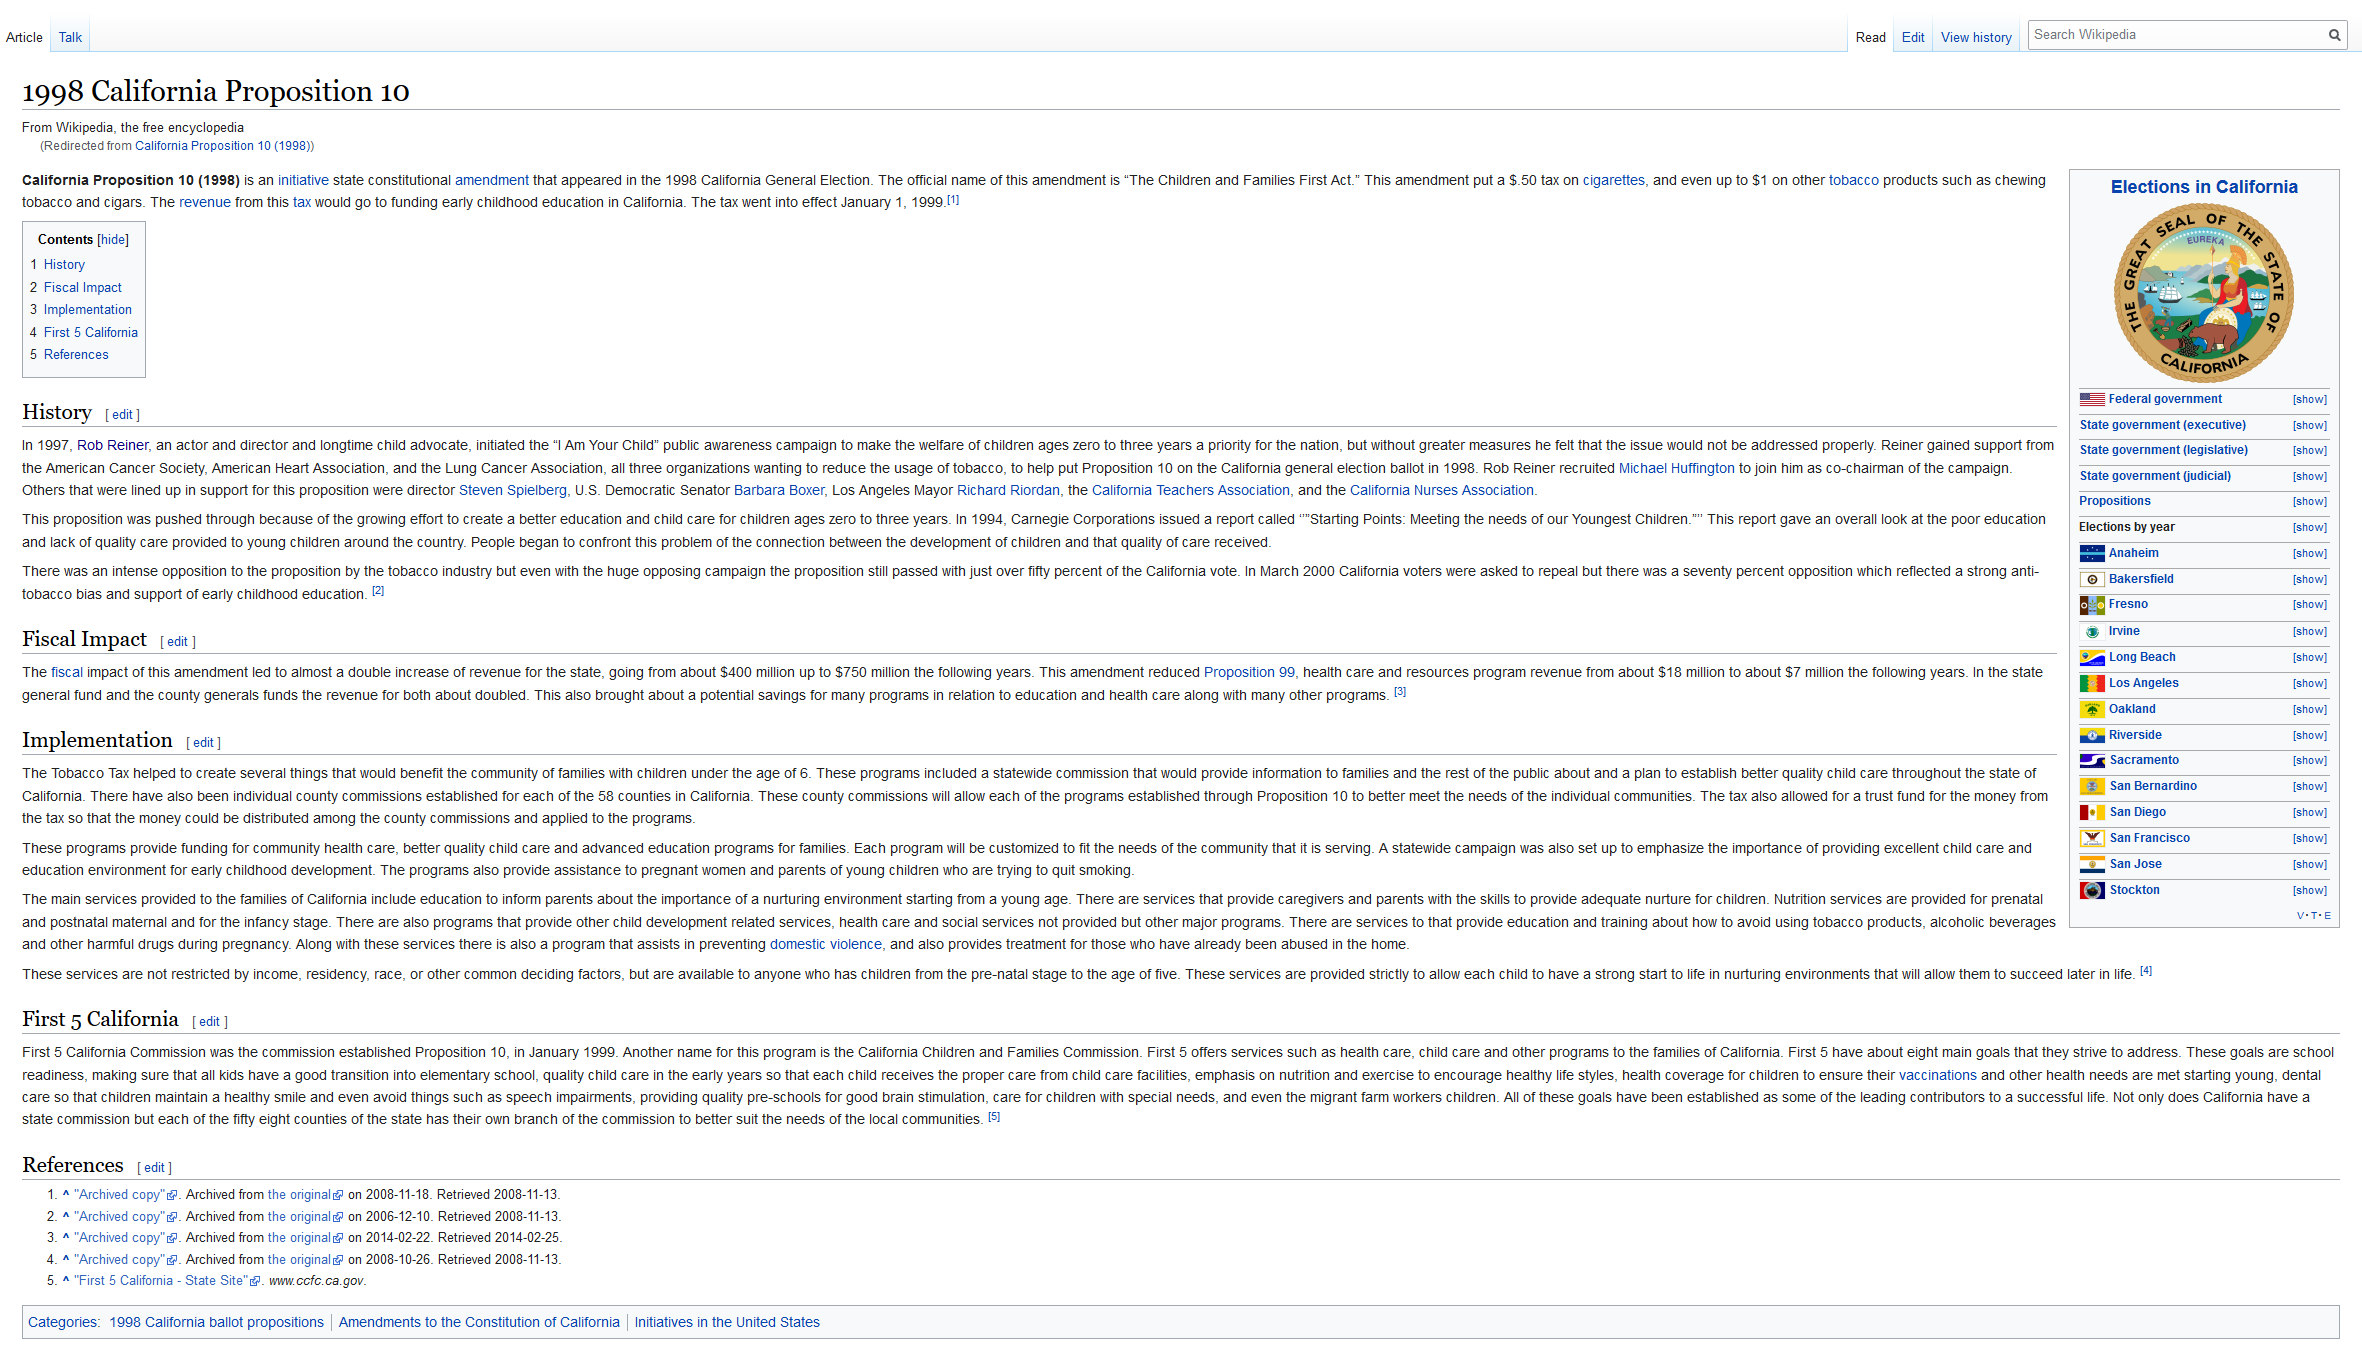Viewport: 2362px width, 1355px height.
Task: Click the citation [1] superscript
Action: (953, 200)
